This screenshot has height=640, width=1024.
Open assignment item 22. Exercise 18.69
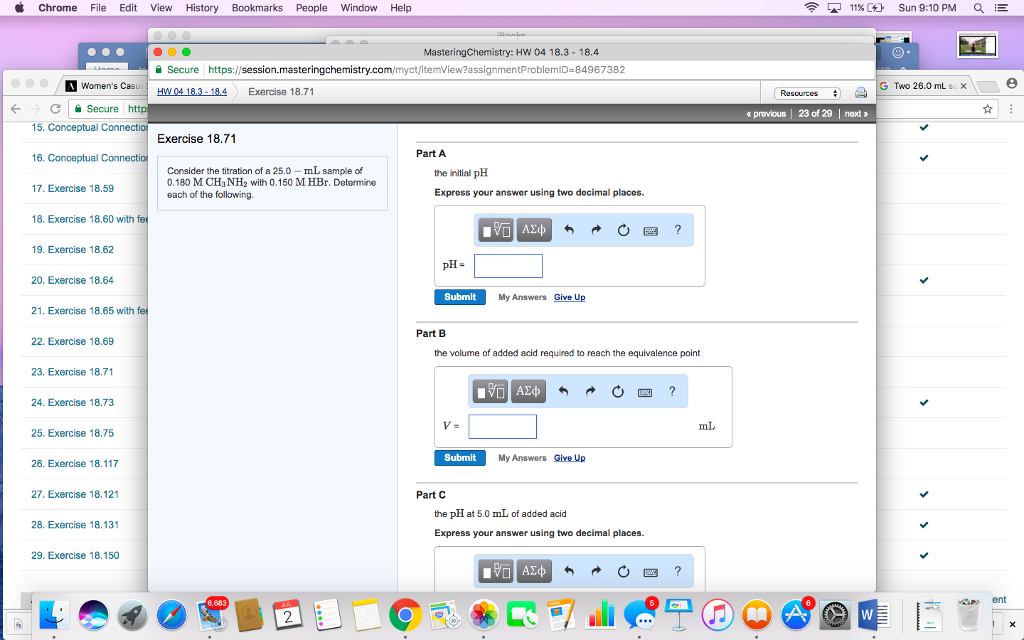point(72,342)
